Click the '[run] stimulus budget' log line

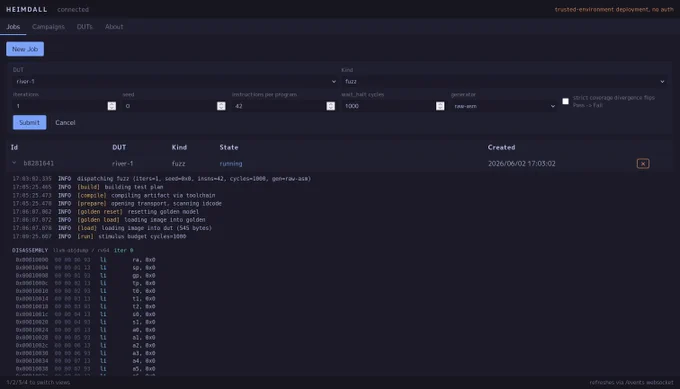[x=99, y=236]
